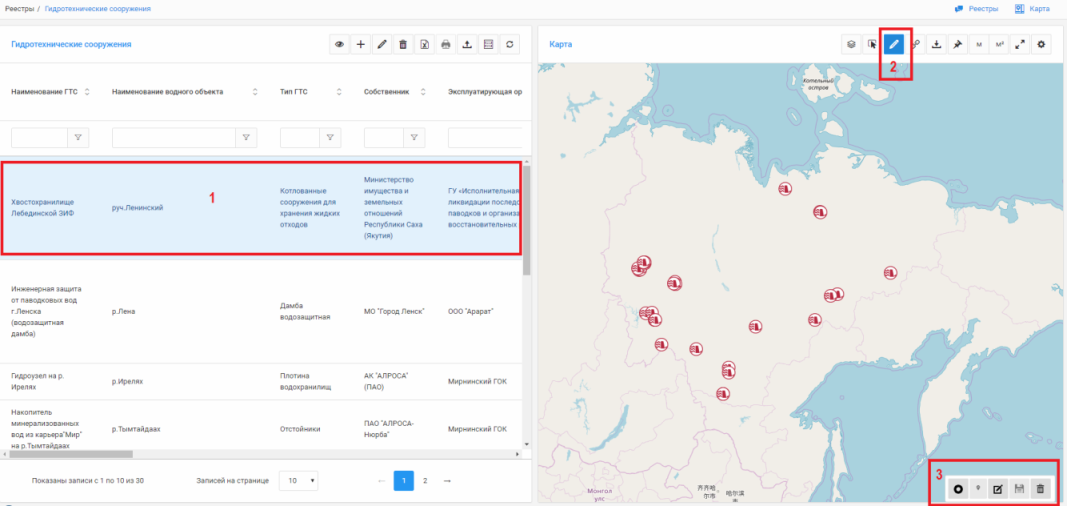Open the map layers stack icon

[850, 44]
